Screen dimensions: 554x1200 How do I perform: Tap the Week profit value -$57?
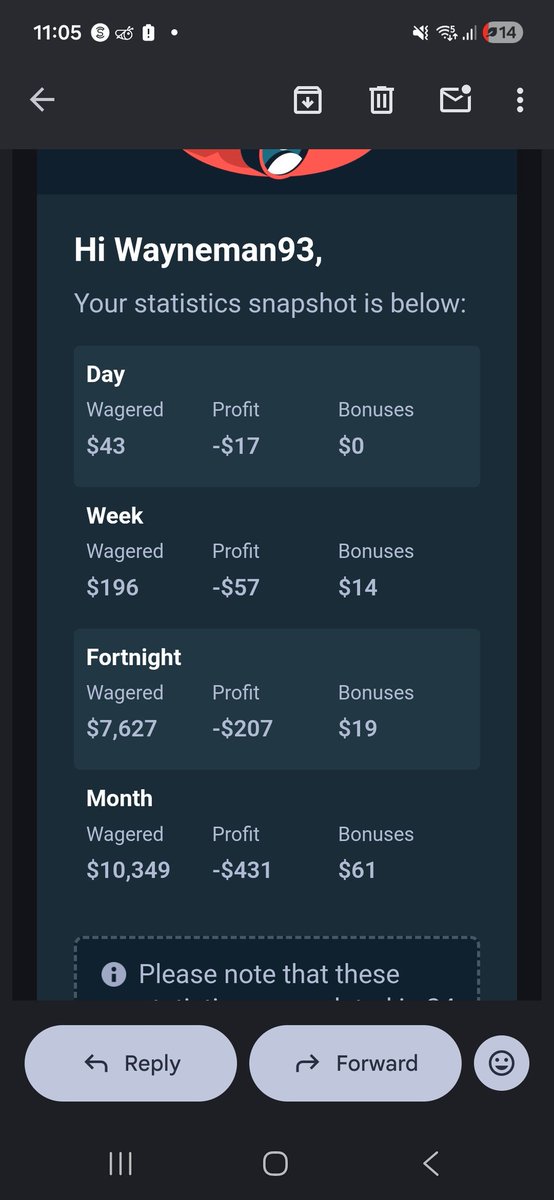point(237,587)
